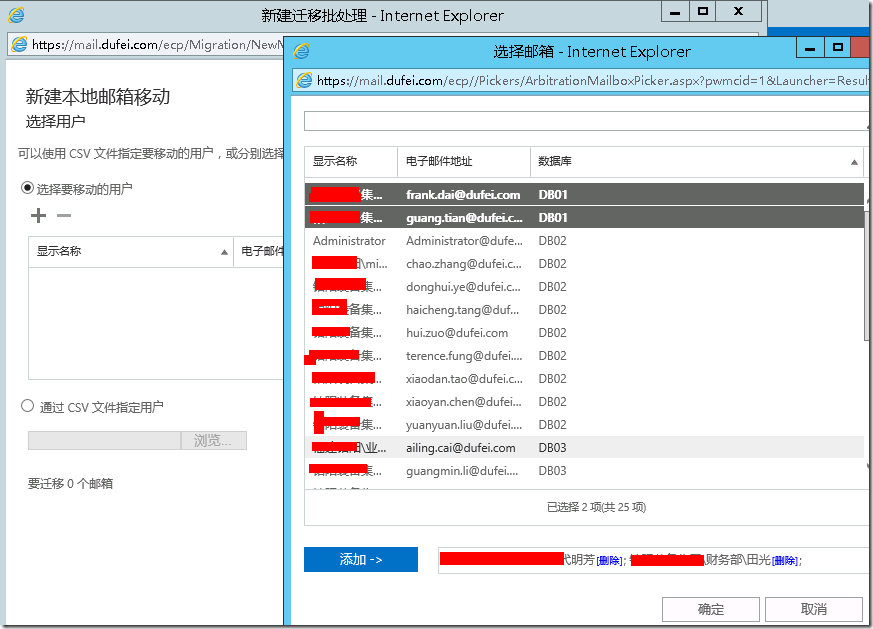Click the 显示名称 column header in picker
Screen dimensions: 873x629
point(351,162)
